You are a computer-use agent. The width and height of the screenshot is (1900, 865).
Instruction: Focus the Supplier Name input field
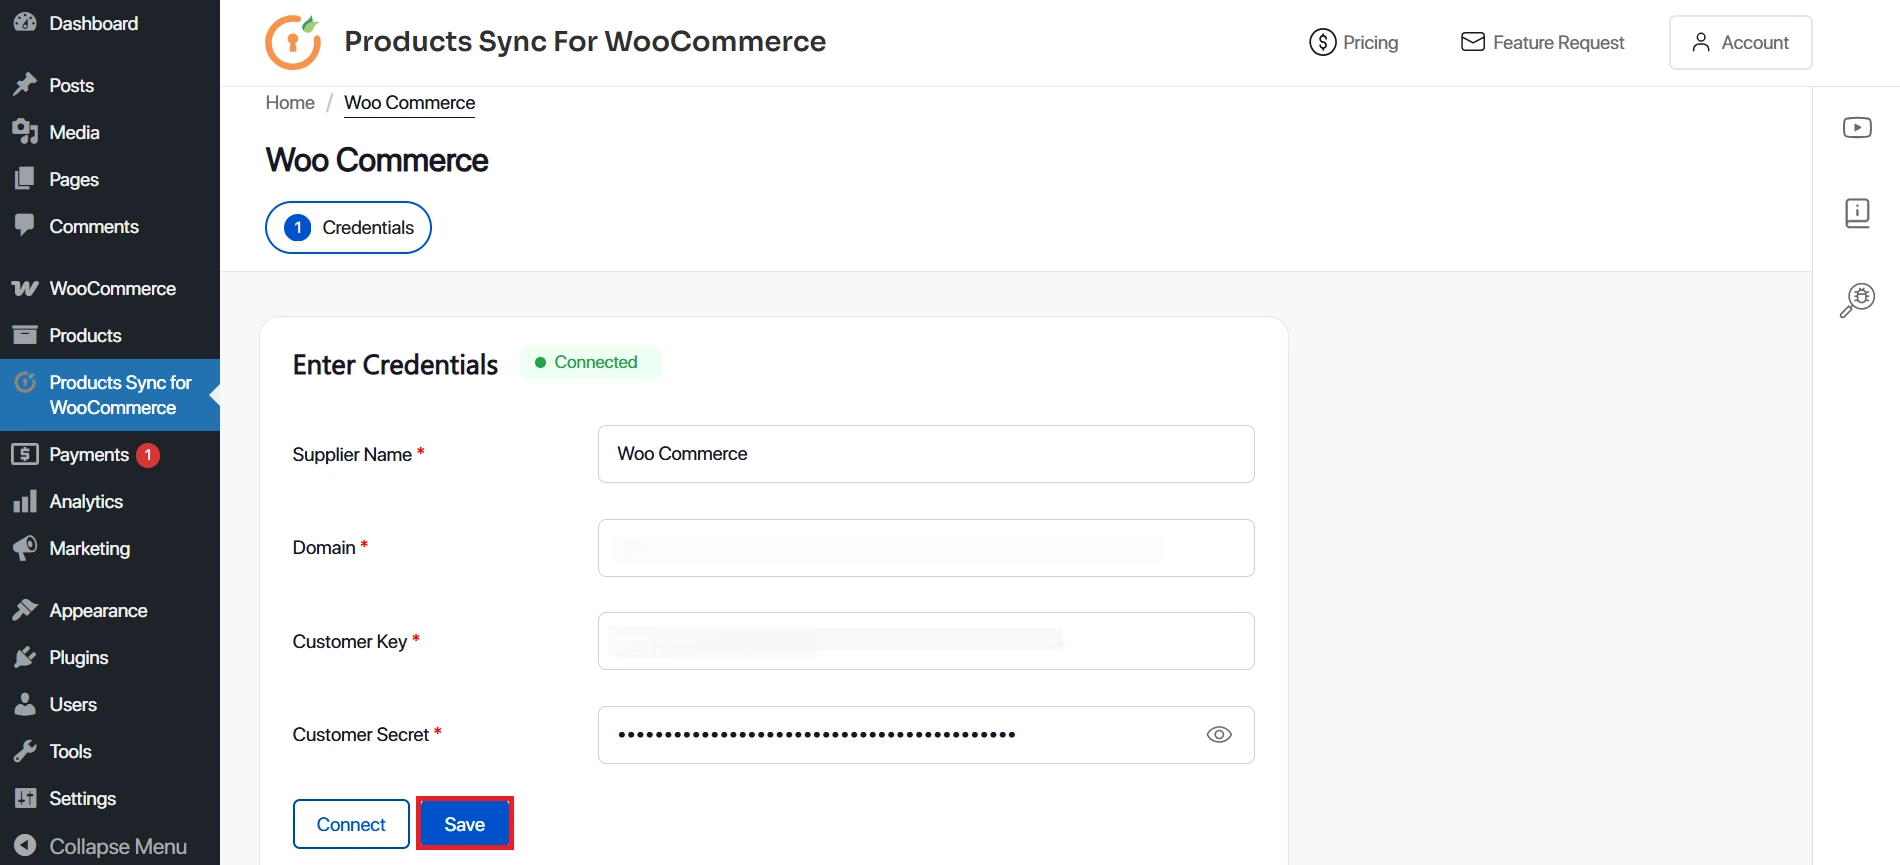(926, 454)
